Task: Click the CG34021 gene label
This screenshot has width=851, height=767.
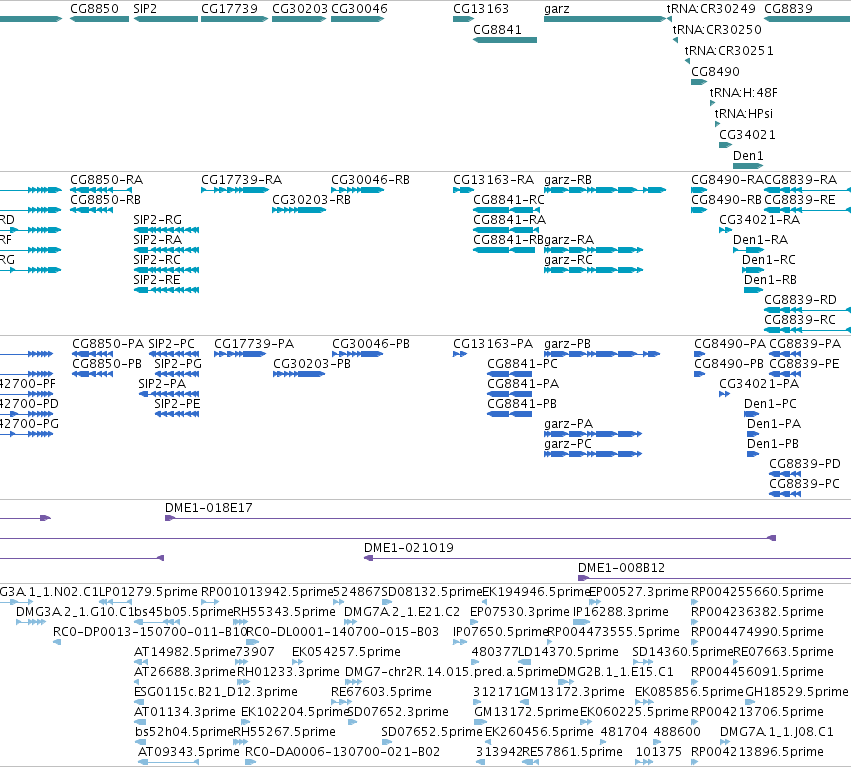Action: pyautogui.click(x=747, y=135)
